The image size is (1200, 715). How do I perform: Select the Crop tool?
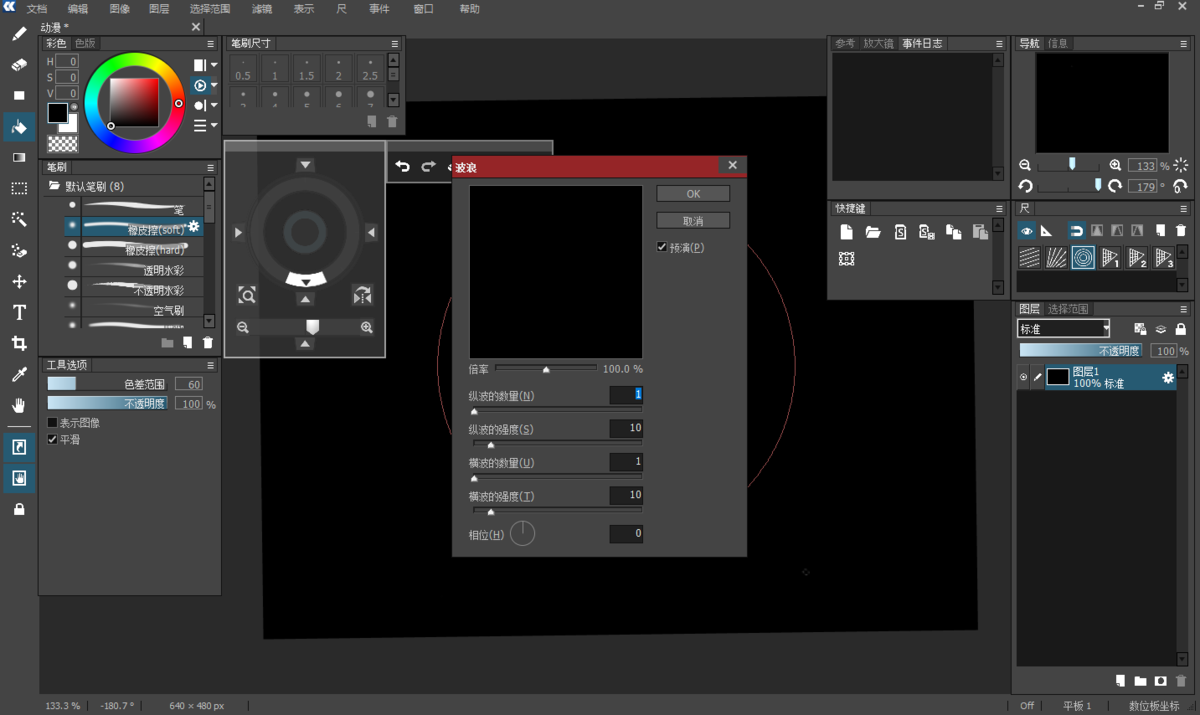[19, 344]
